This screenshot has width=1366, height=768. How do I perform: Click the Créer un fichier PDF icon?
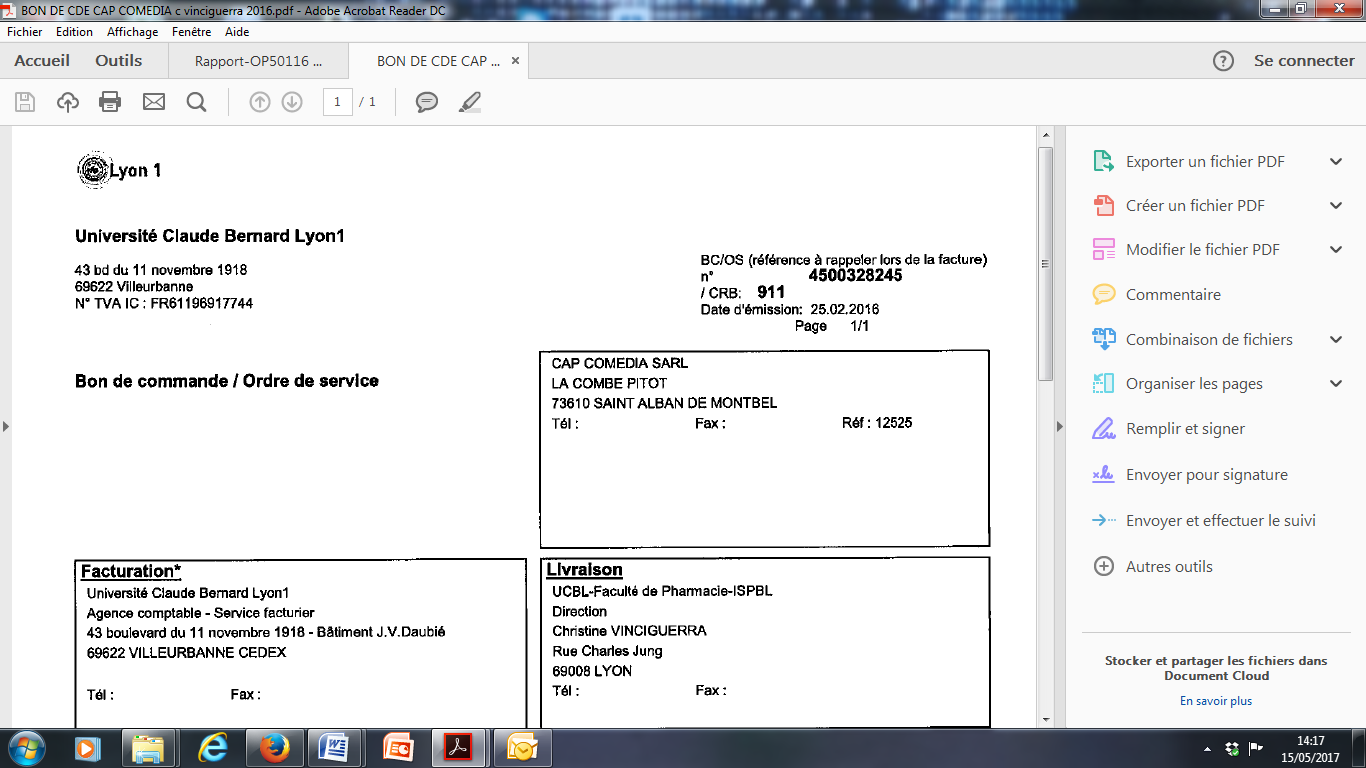click(1103, 205)
